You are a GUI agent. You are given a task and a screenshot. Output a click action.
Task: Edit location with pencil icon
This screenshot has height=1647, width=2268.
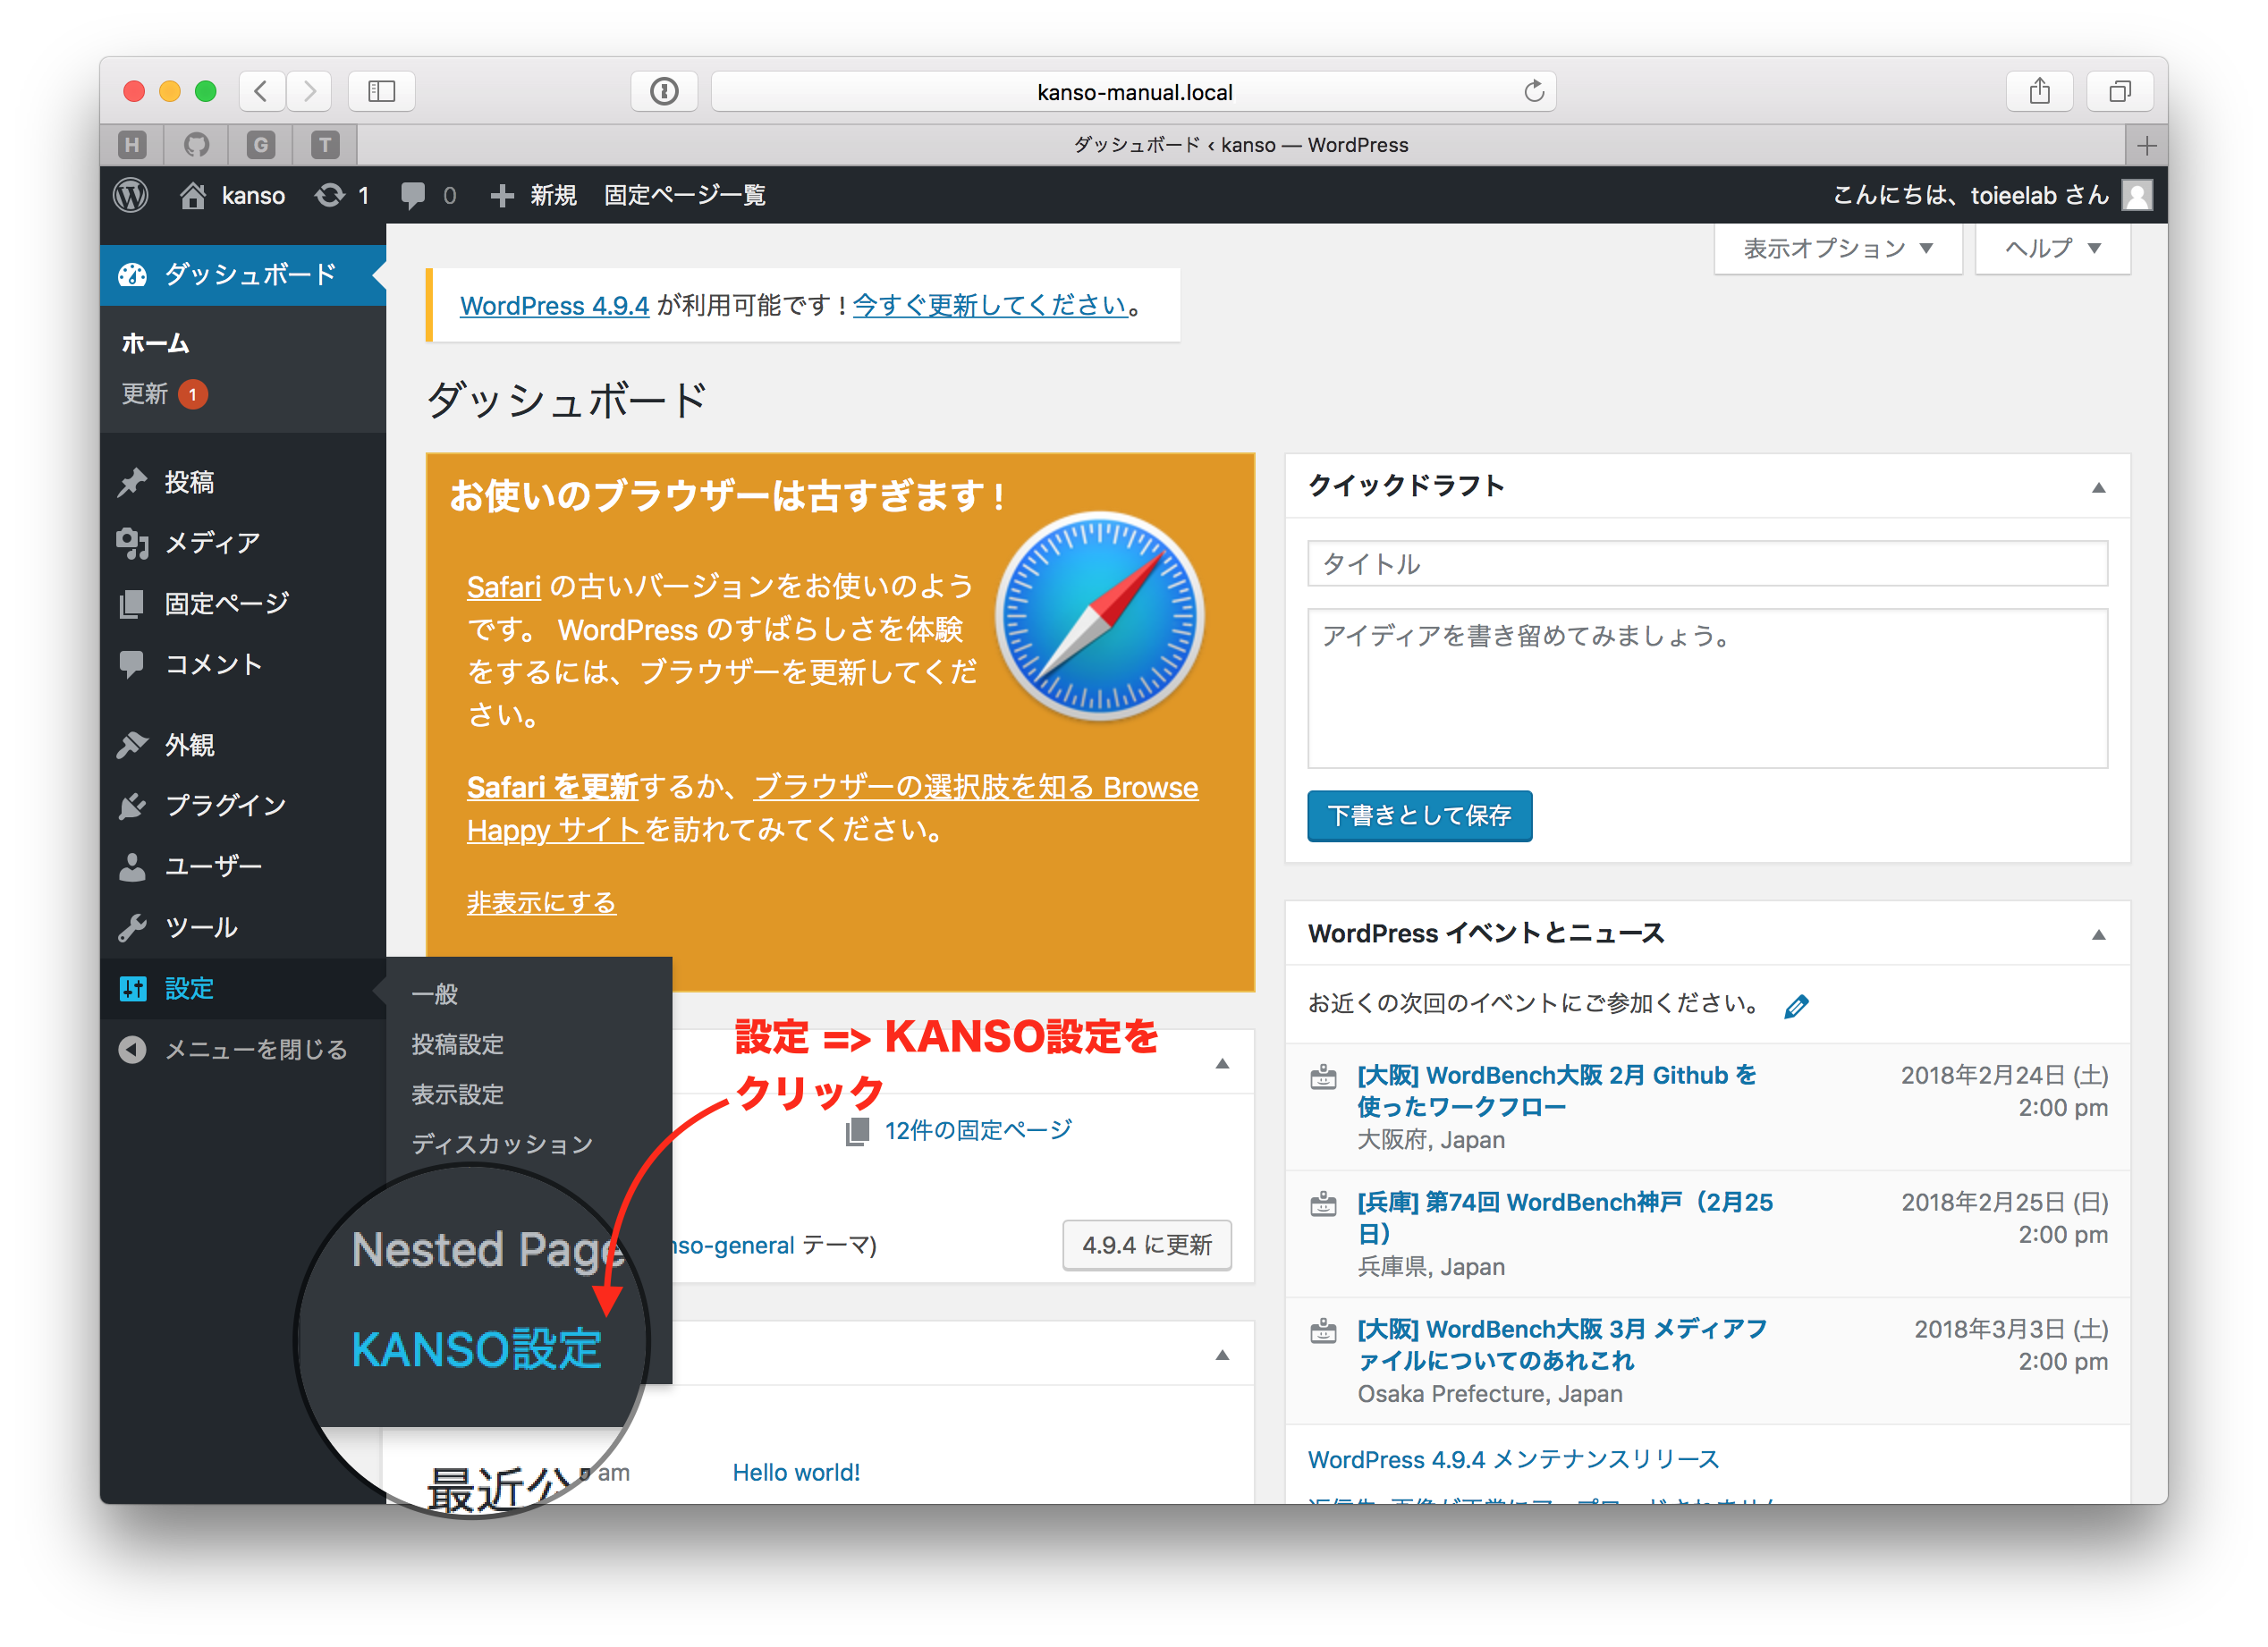[x=1796, y=1006]
